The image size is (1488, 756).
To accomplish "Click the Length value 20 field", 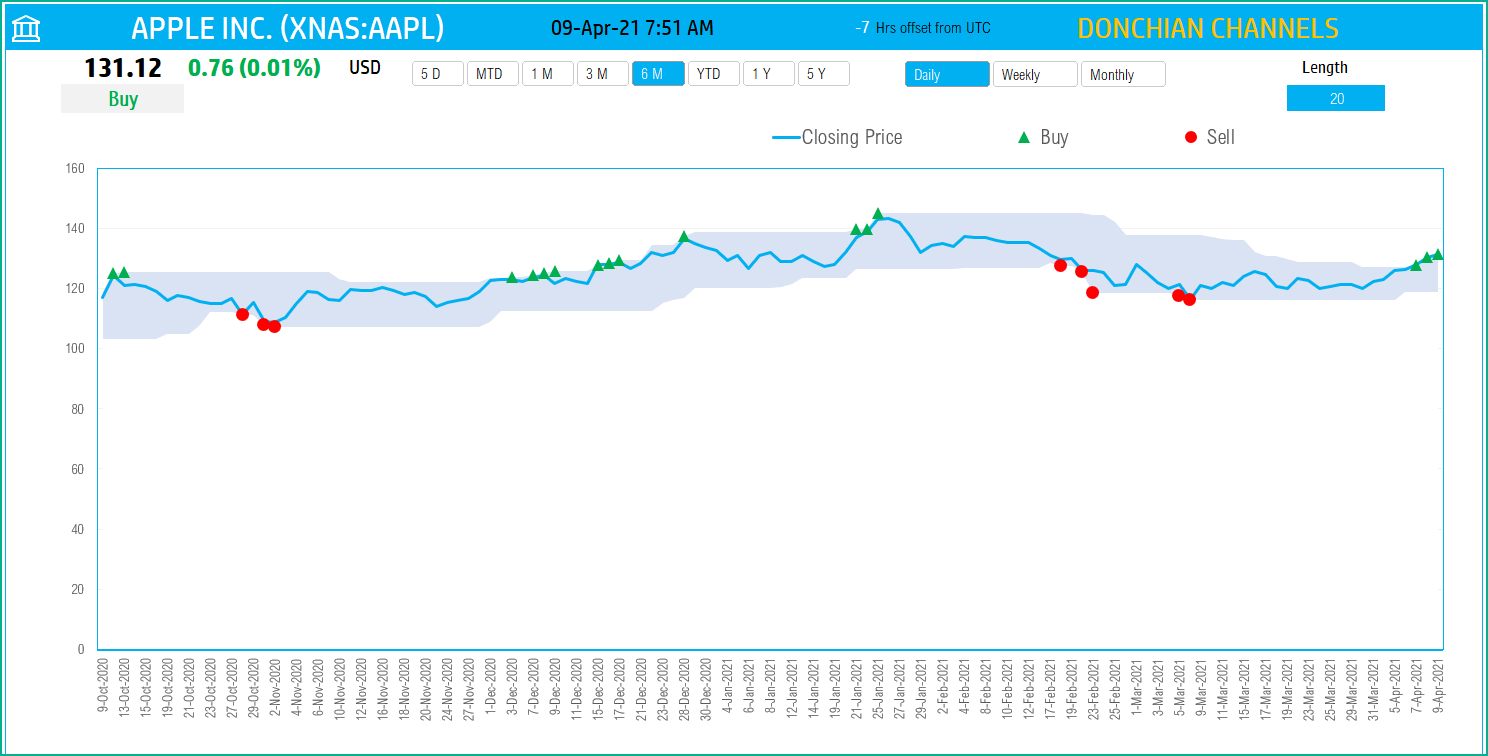I will (x=1336, y=98).
